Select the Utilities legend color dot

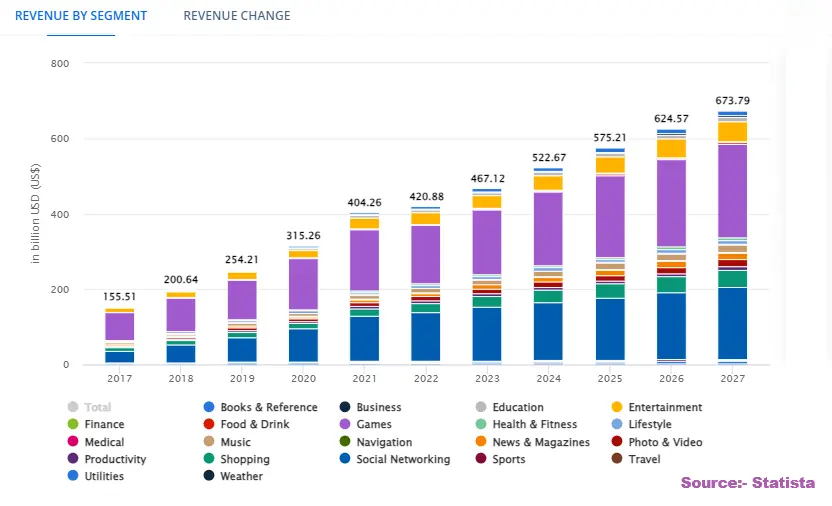tap(73, 476)
